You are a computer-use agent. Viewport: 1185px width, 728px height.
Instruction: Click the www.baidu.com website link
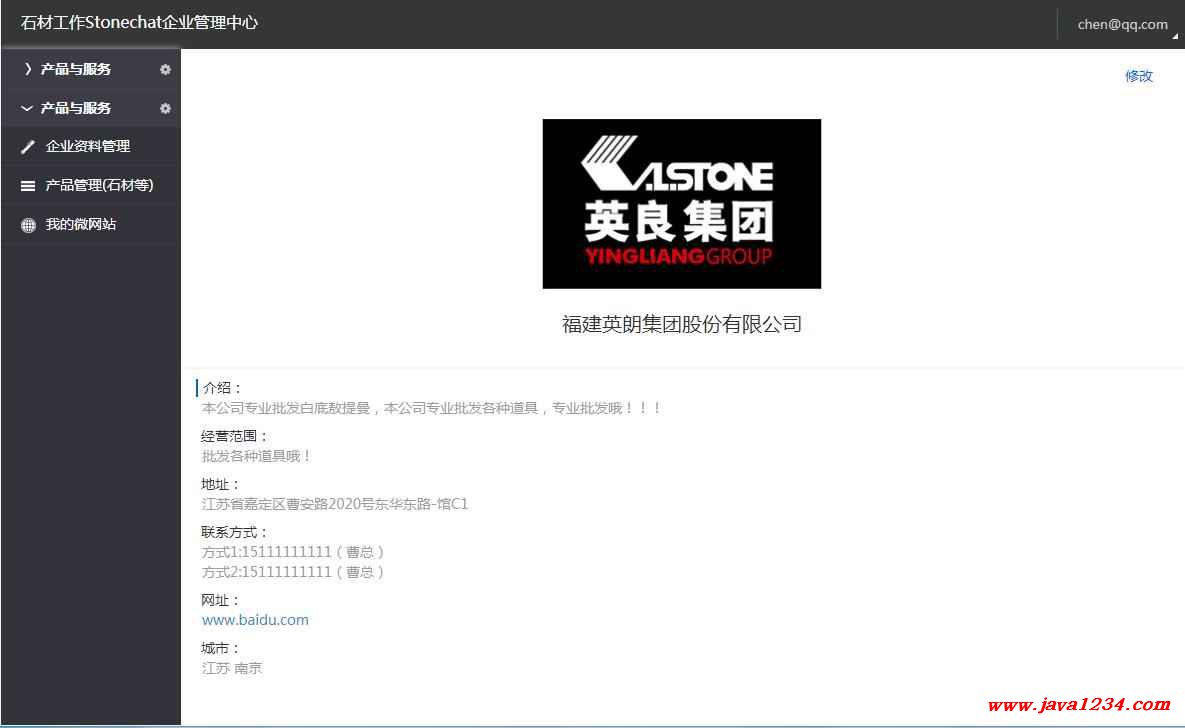255,620
